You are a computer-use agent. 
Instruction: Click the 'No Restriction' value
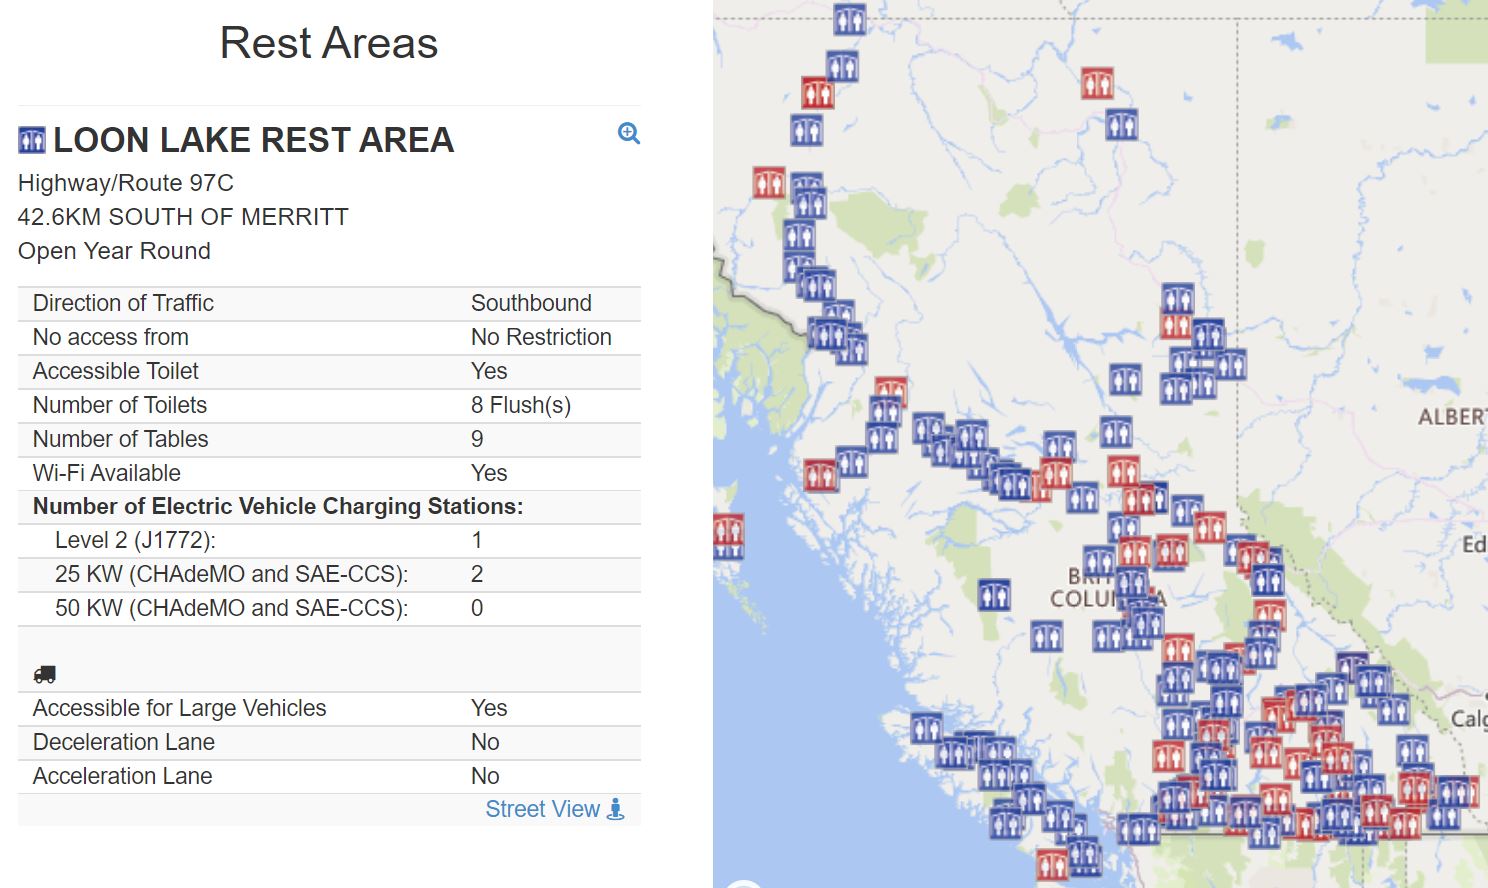coord(541,337)
